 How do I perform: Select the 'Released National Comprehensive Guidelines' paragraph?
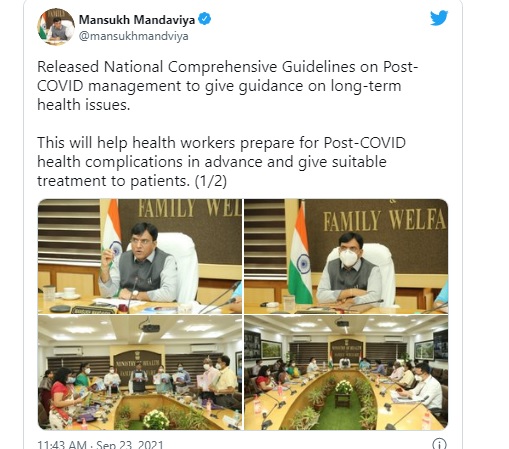click(227, 86)
